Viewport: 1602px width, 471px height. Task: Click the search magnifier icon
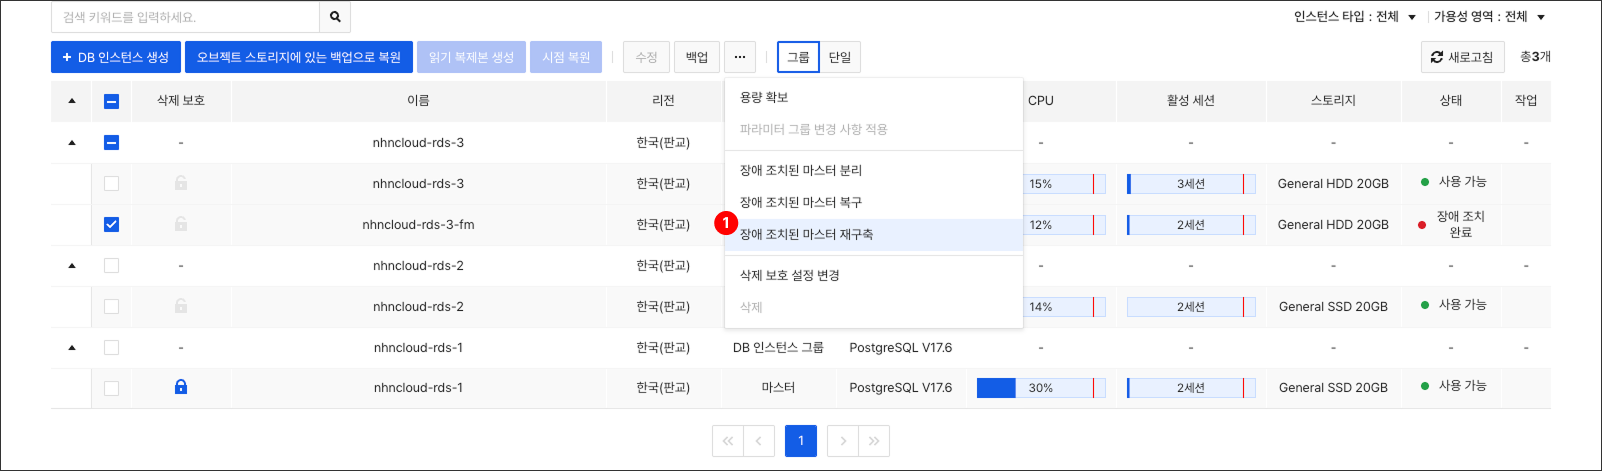click(335, 17)
